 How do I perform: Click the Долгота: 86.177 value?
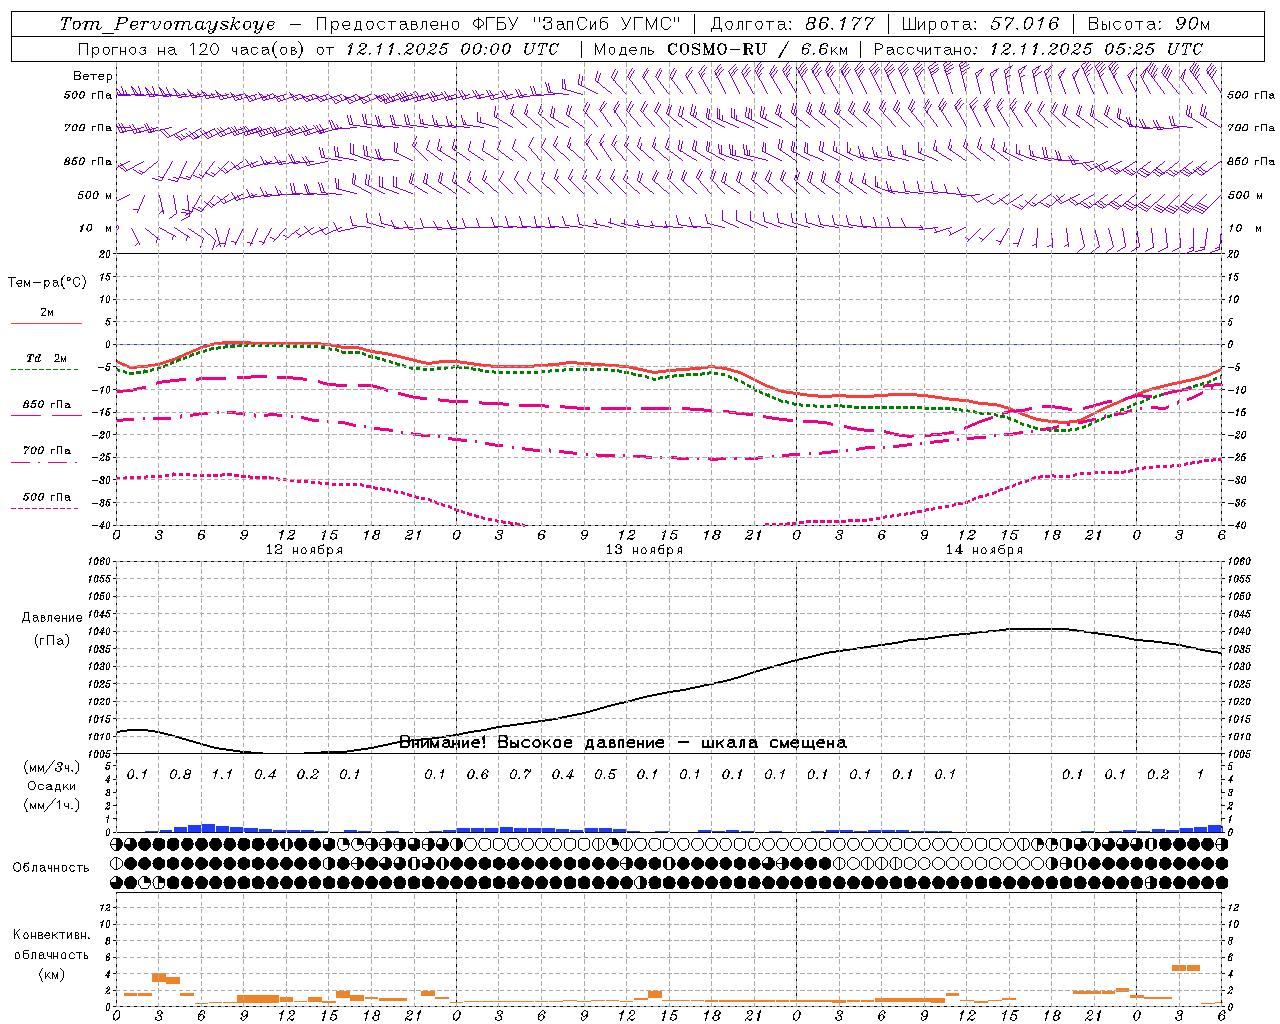(792, 24)
